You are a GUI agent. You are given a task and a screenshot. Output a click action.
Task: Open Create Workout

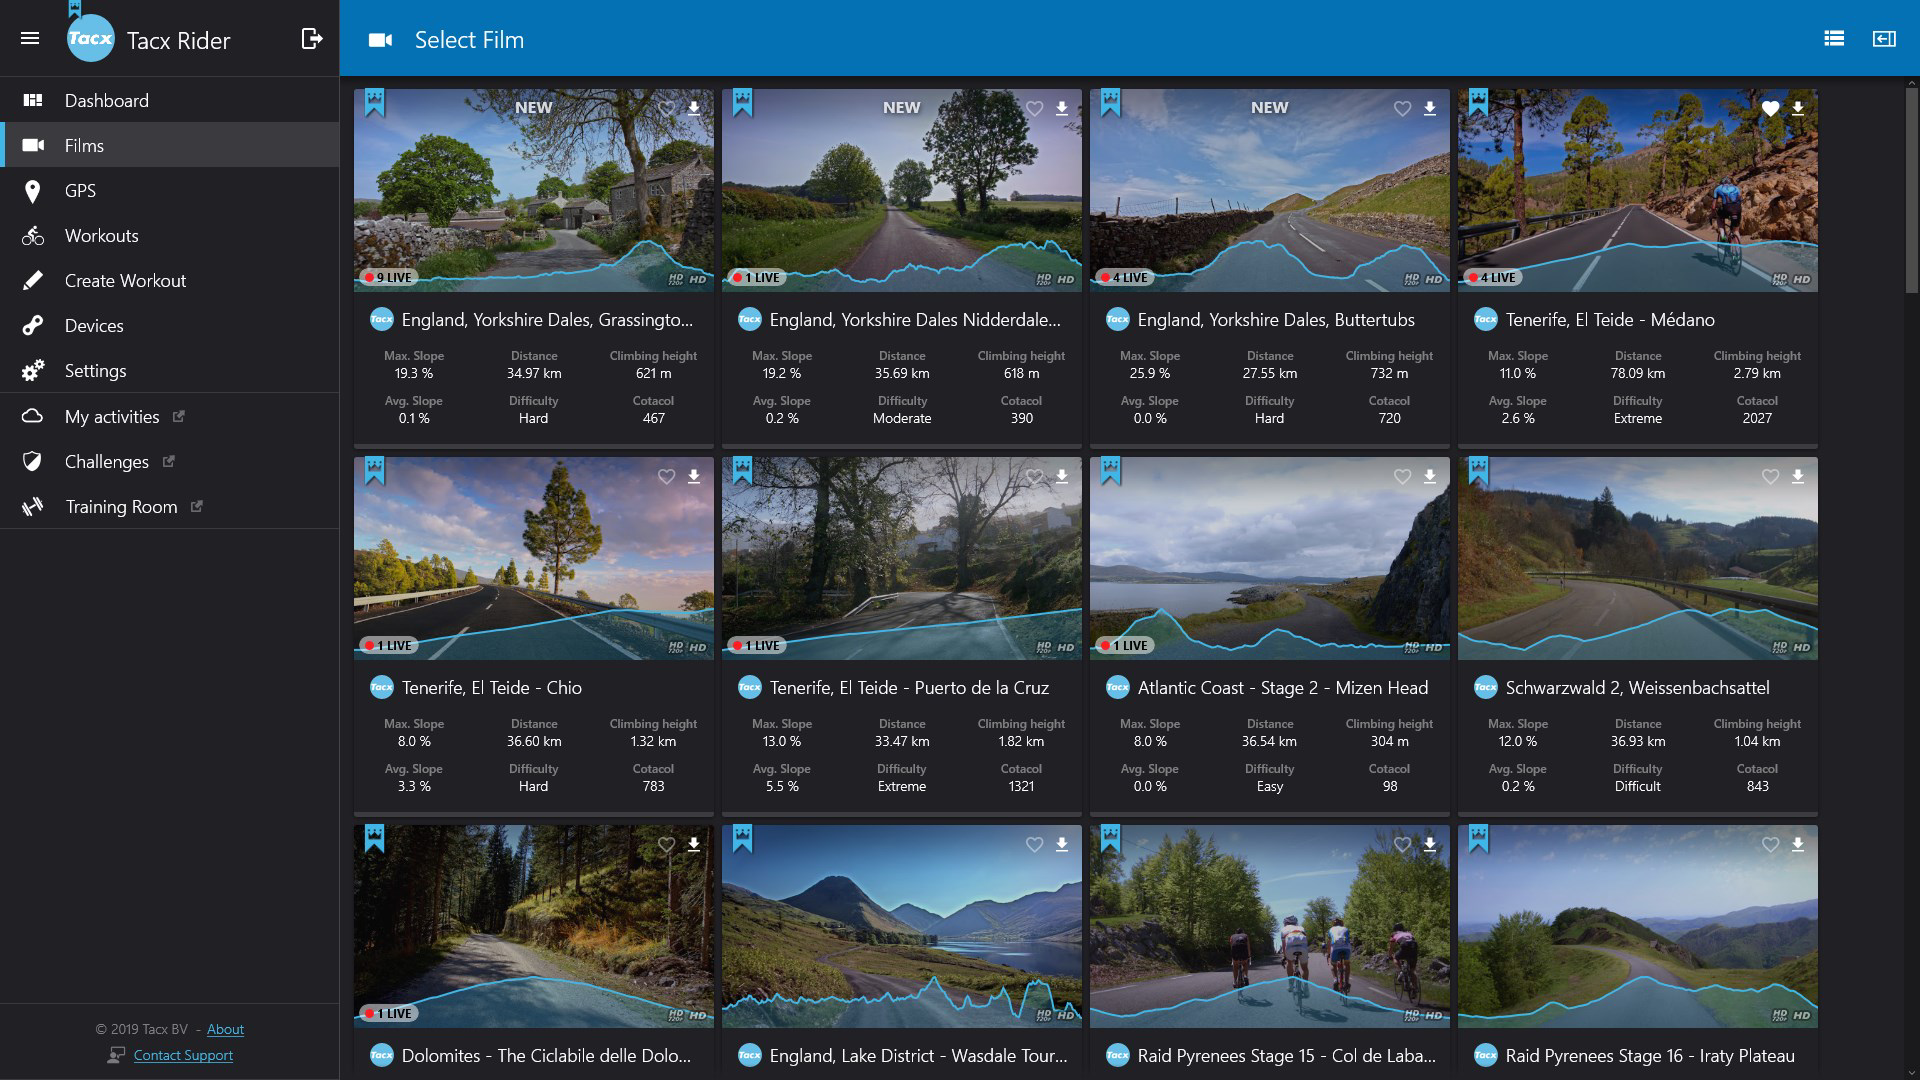170,280
